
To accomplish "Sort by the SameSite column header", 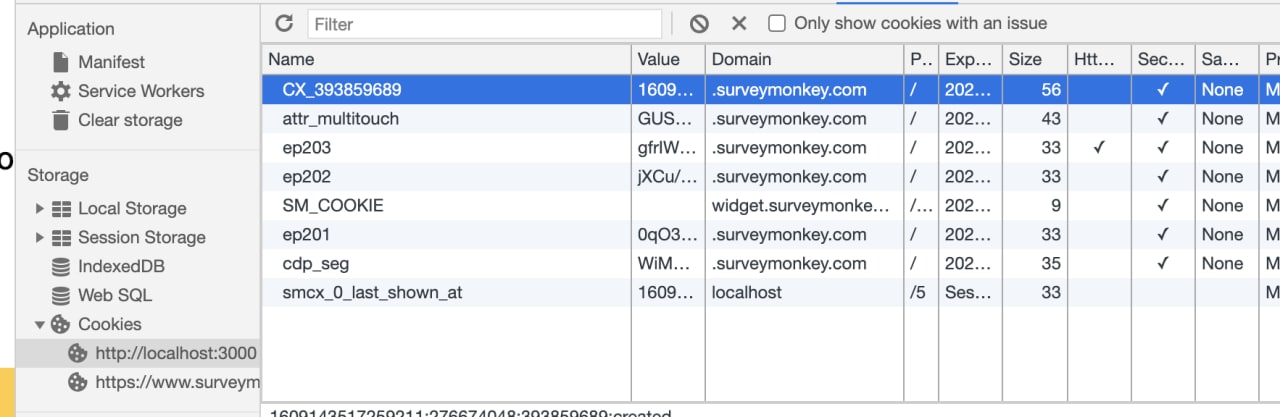I will pyautogui.click(x=1227, y=59).
